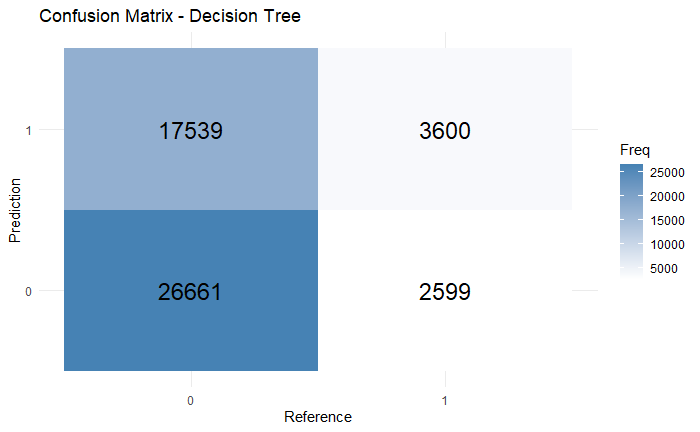Click the 15000 legend label

click(x=663, y=220)
